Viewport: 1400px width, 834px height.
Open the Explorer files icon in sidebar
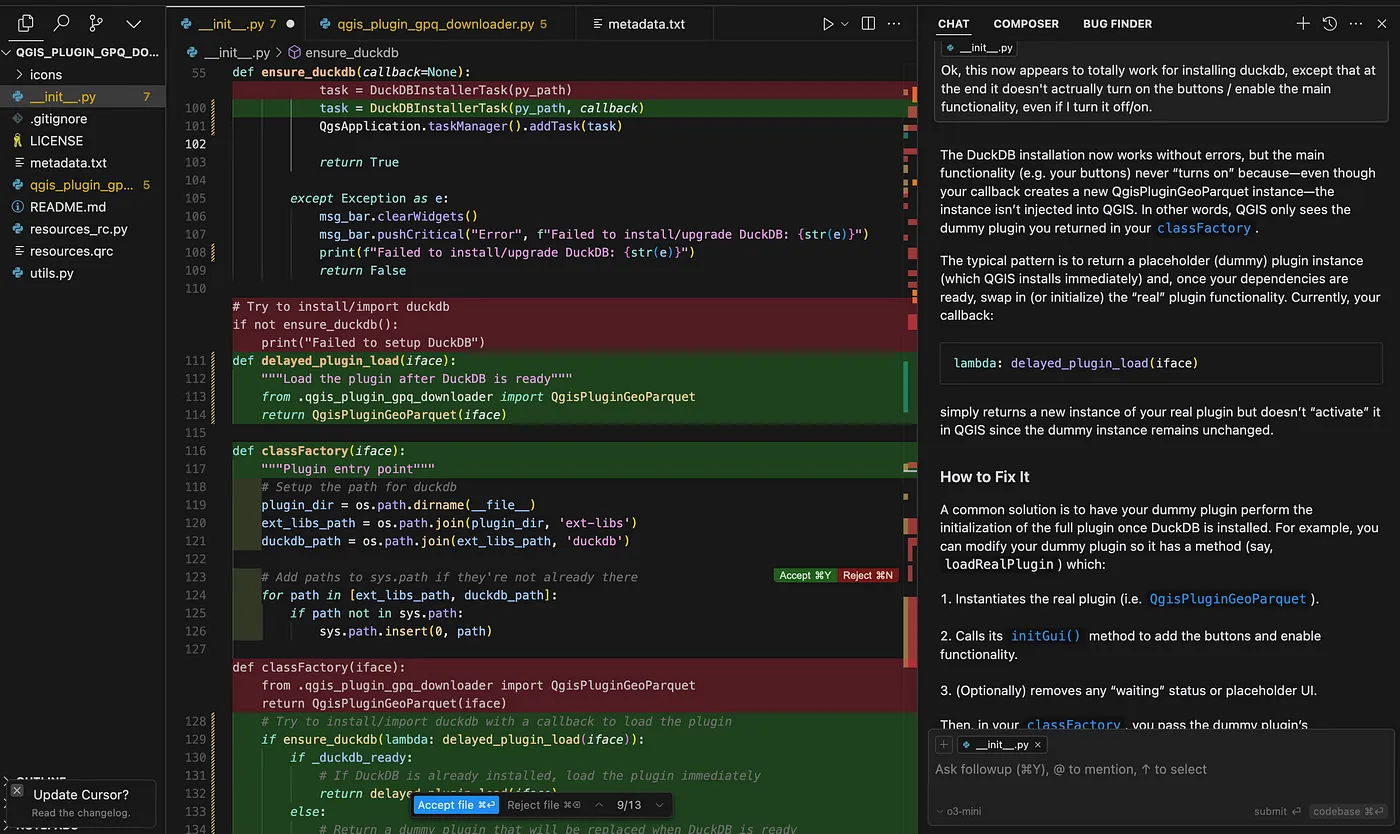tap(26, 23)
